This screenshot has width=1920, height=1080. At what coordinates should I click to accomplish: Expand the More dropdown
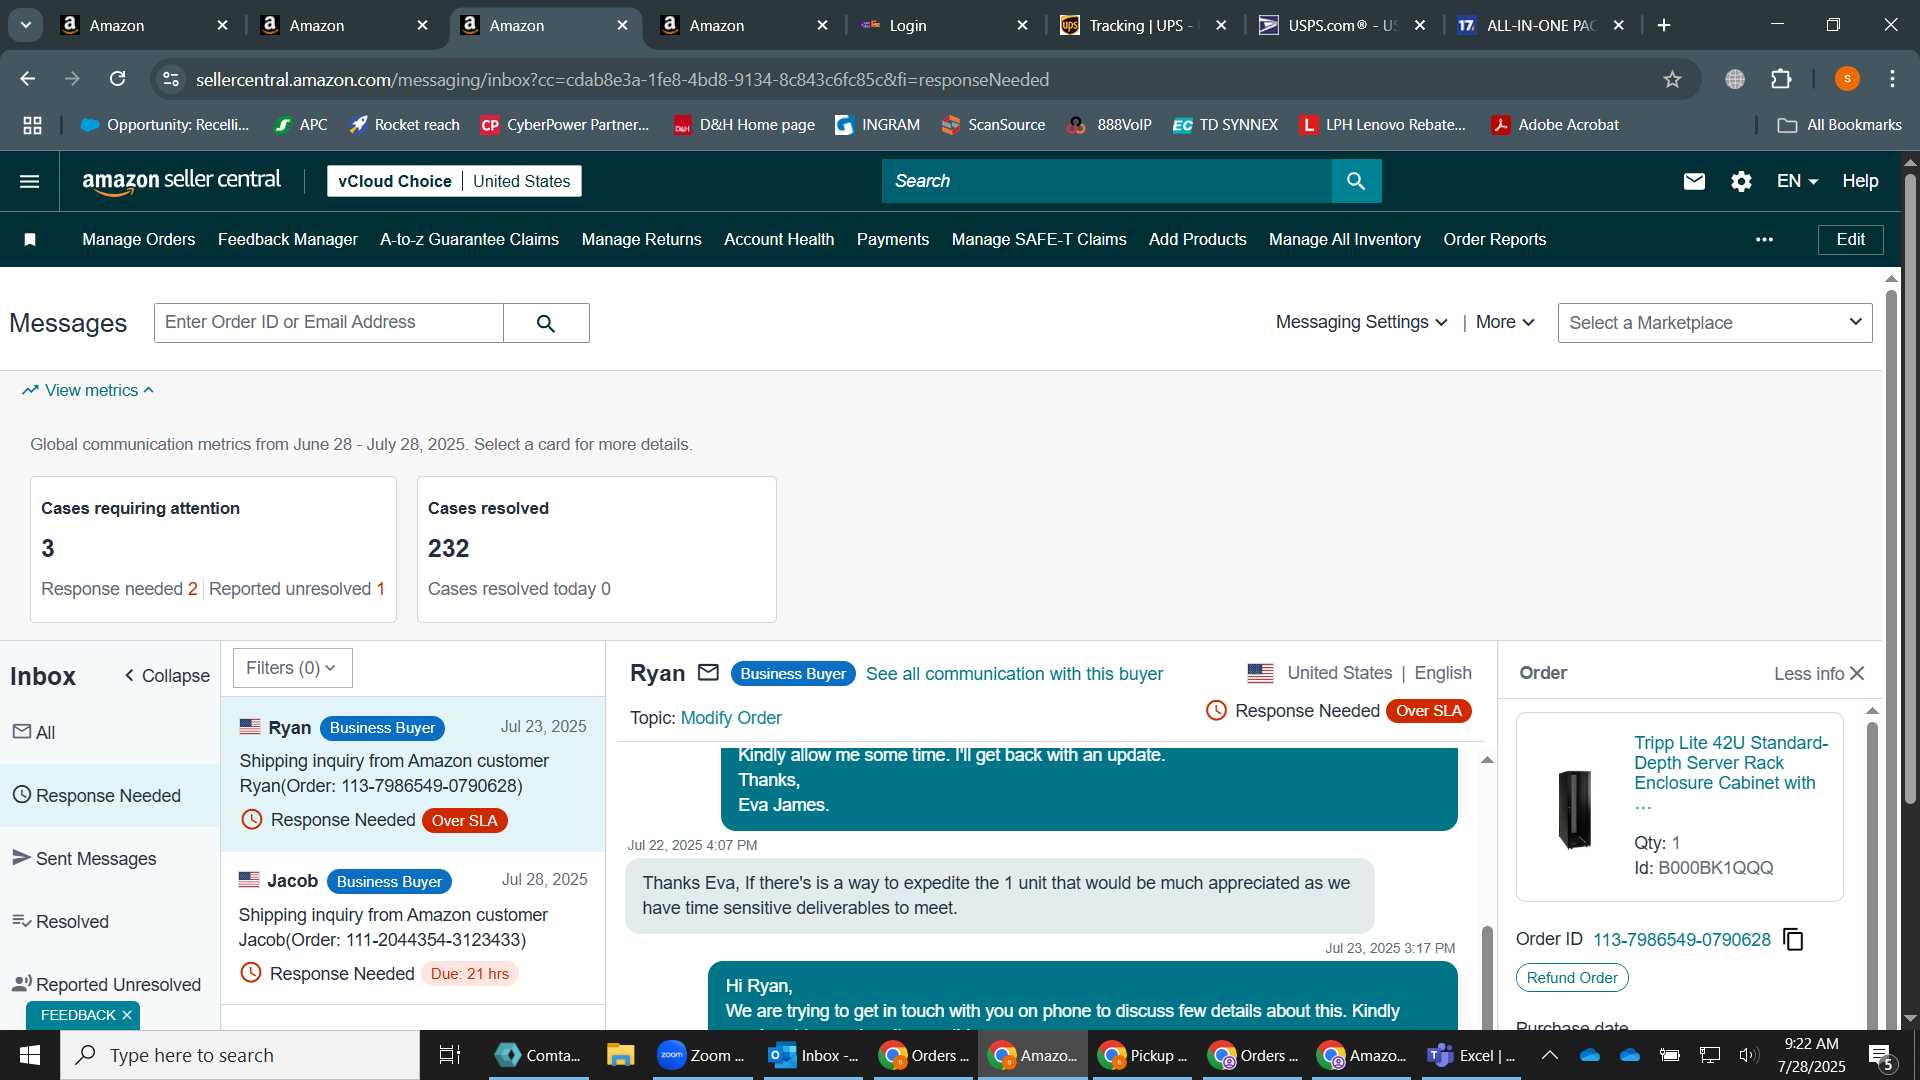1505,322
